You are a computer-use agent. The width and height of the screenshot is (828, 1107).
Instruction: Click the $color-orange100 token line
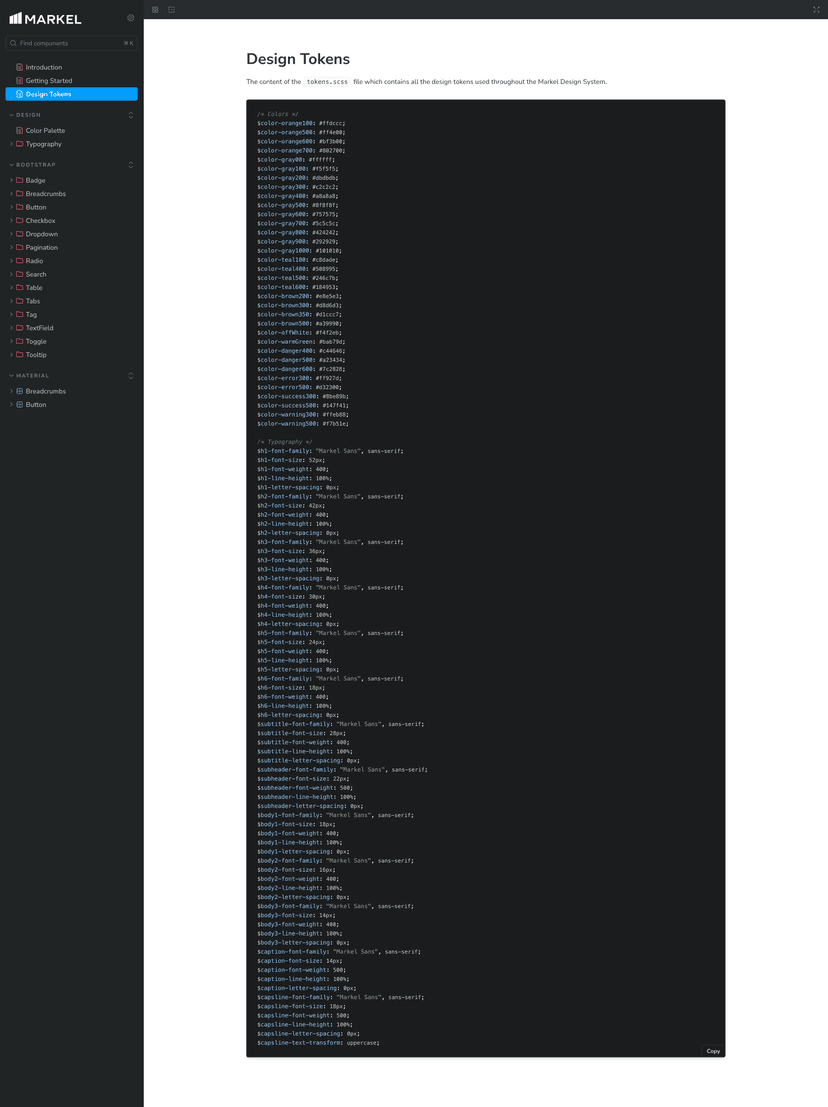click(x=301, y=124)
